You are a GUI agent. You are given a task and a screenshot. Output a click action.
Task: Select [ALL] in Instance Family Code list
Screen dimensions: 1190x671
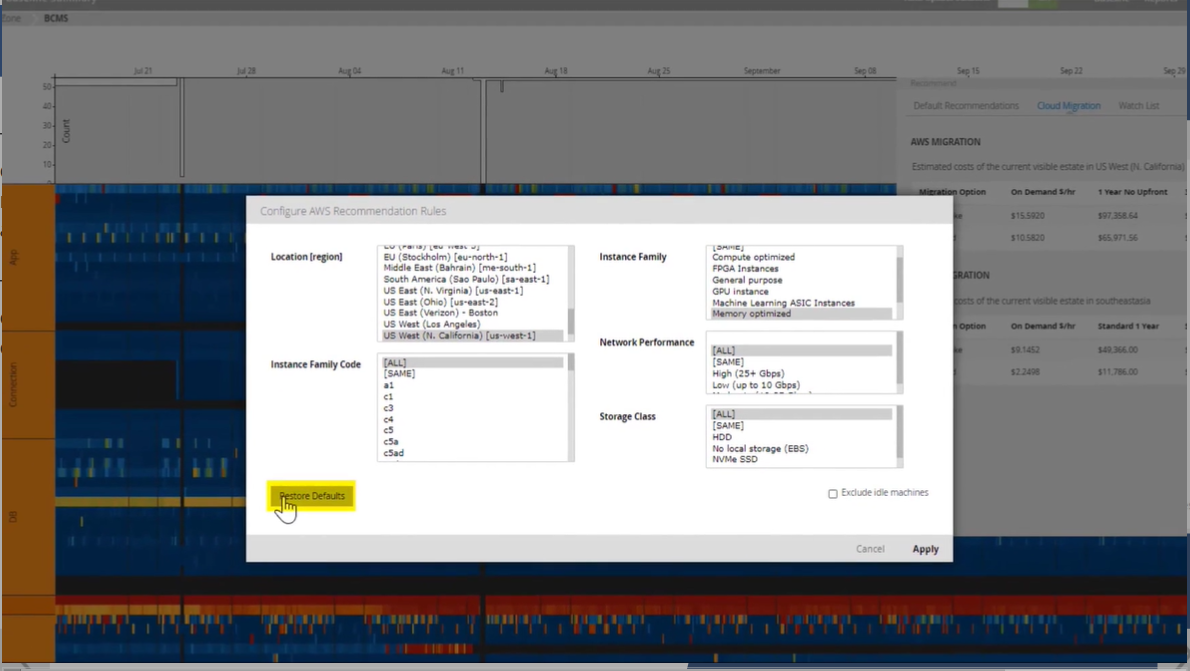tap(472, 363)
